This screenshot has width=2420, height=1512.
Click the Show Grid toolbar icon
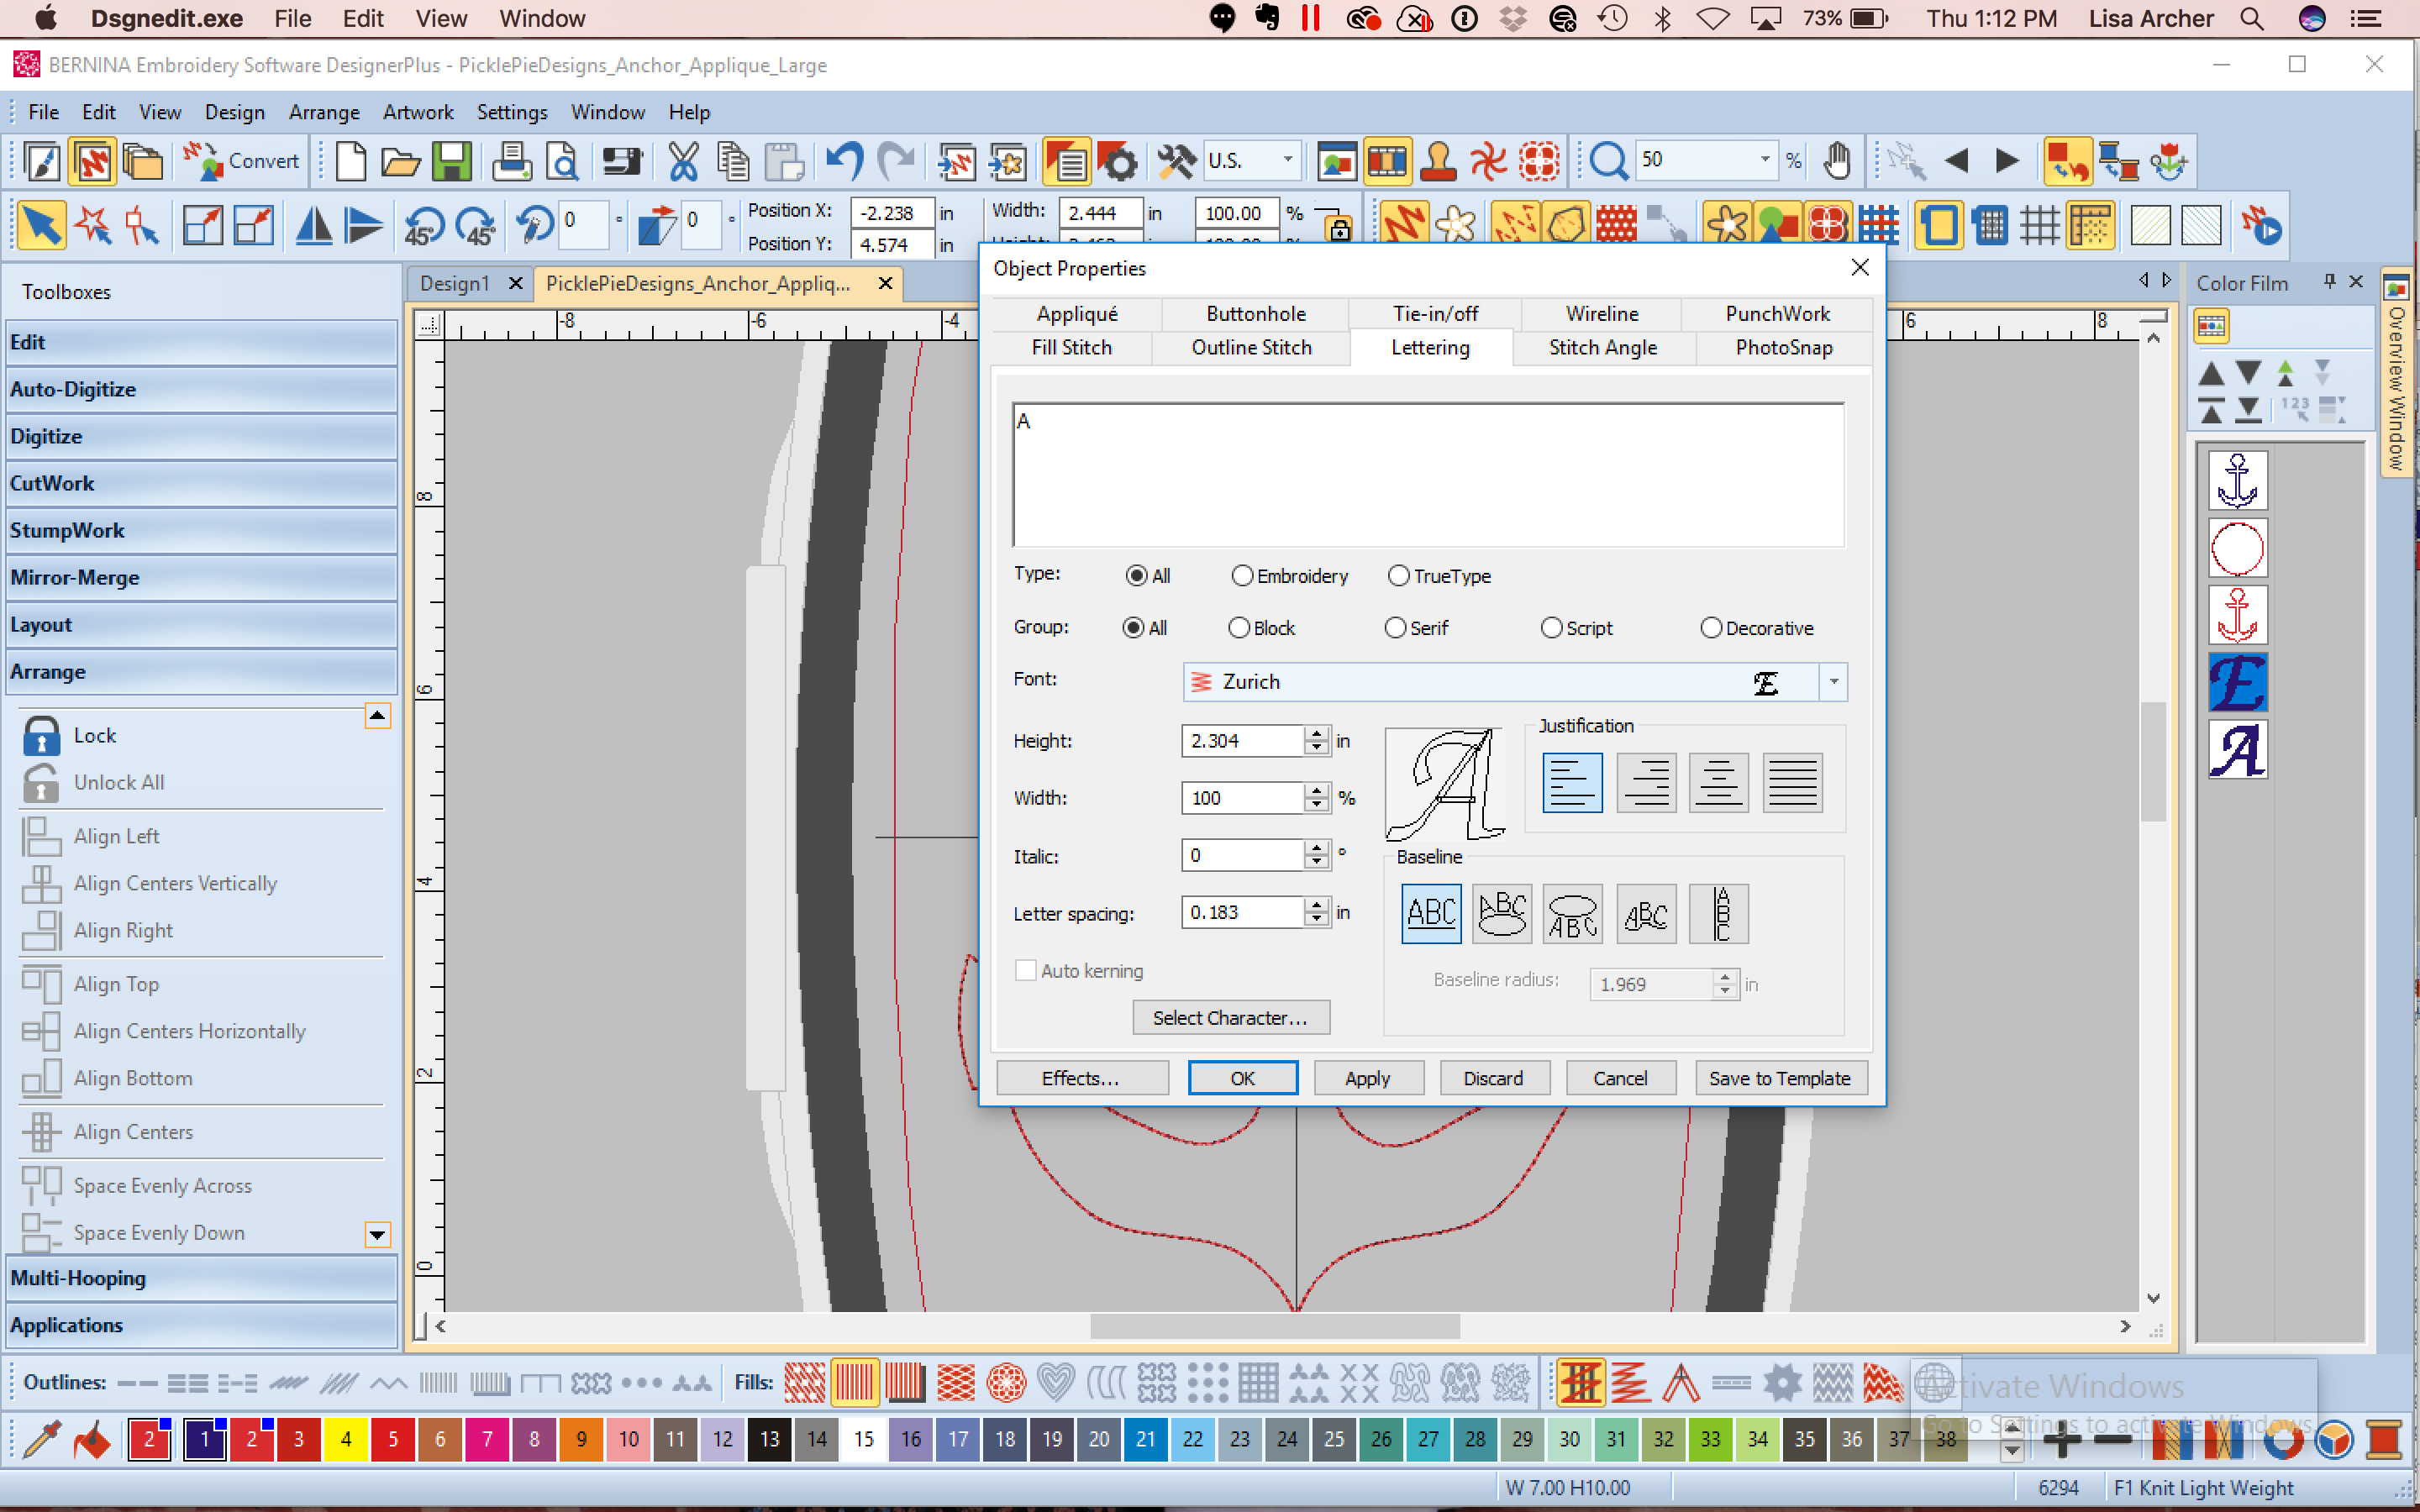2039,225
